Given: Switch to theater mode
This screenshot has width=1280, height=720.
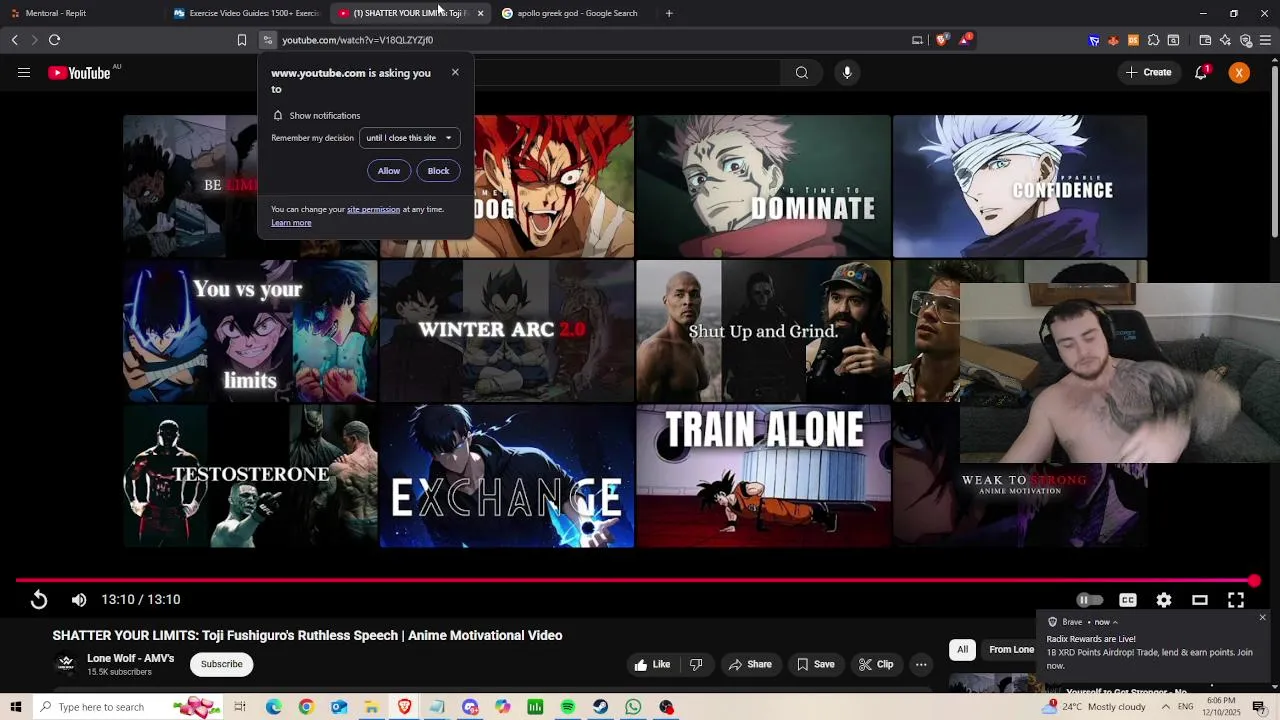Looking at the screenshot, I should (x=1200, y=600).
